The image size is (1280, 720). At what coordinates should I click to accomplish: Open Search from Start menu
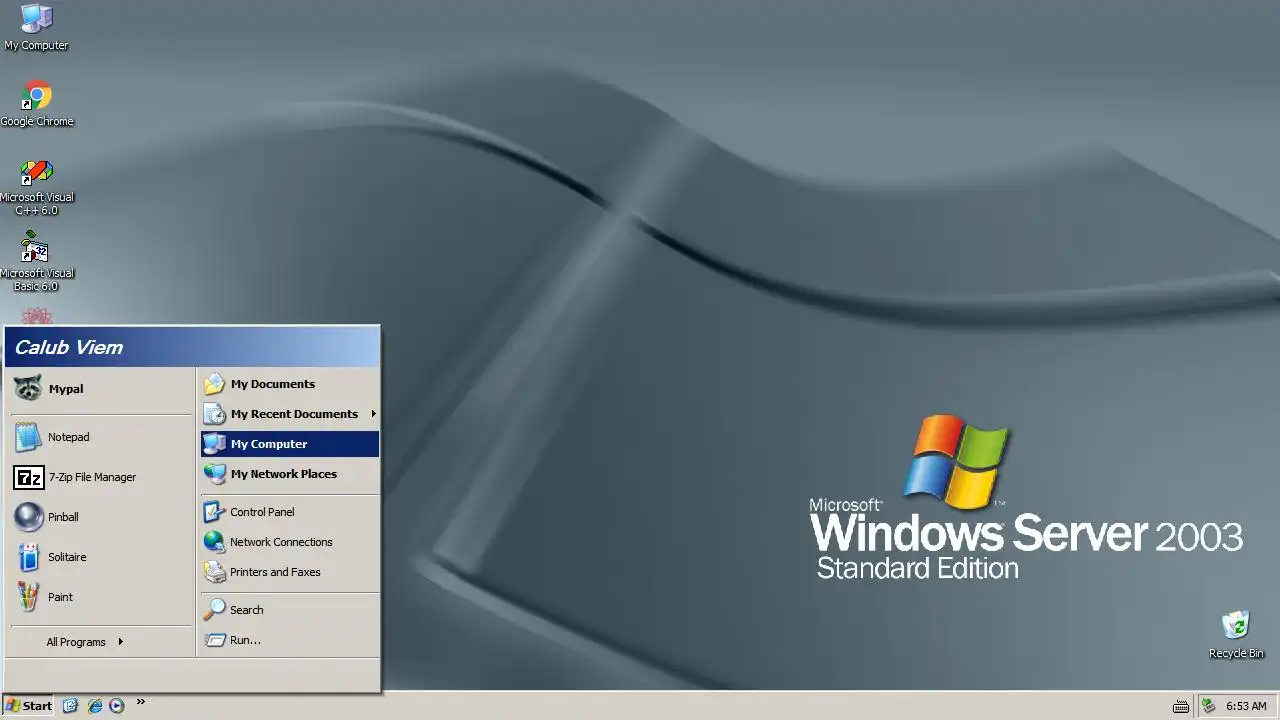coord(290,610)
